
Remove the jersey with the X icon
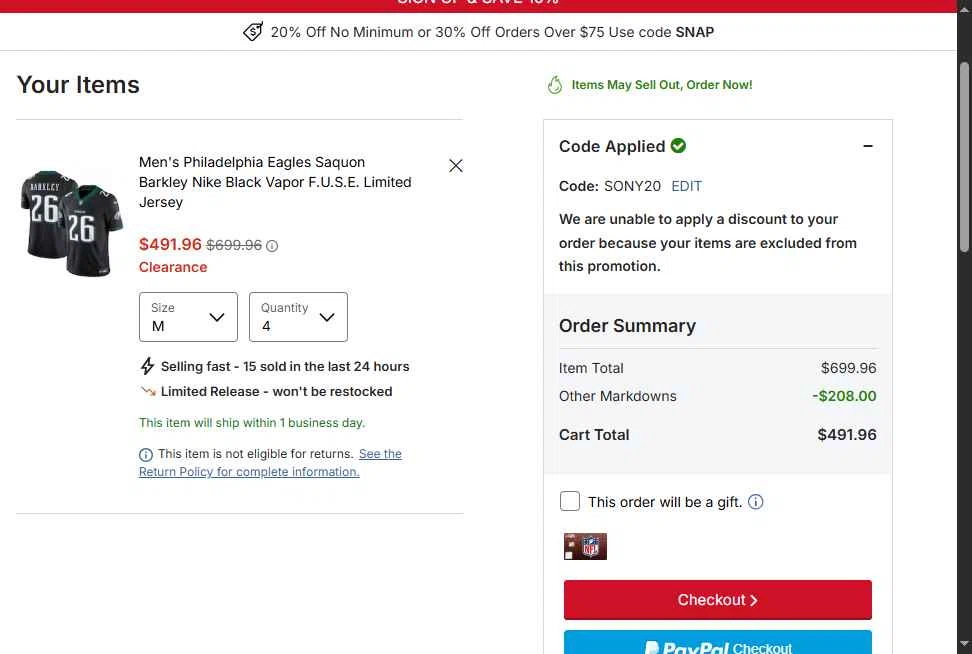[x=456, y=166]
